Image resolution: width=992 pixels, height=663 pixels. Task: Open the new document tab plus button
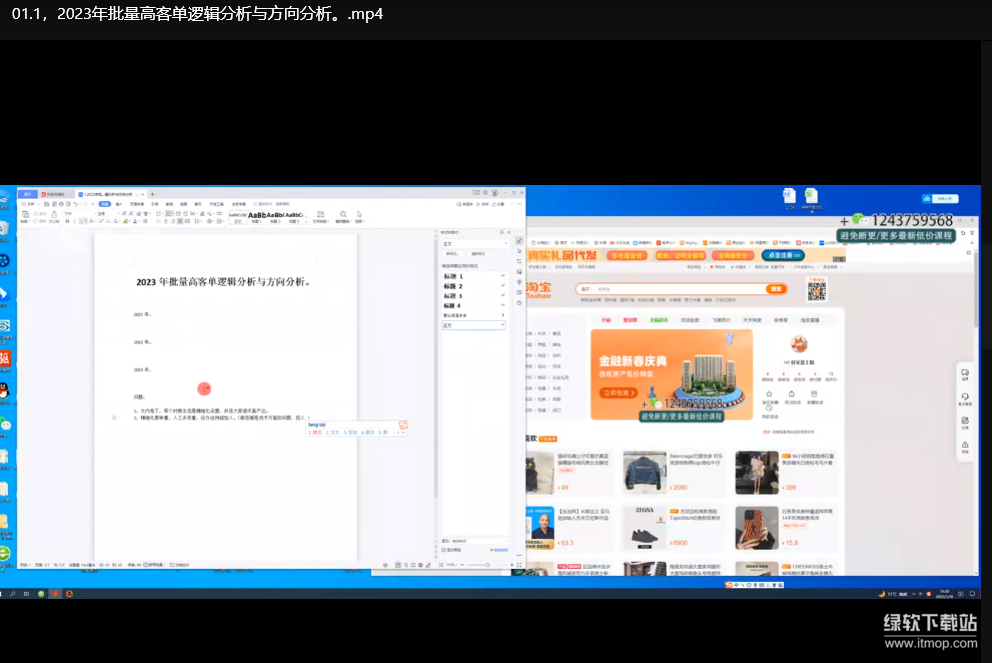pyautogui.click(x=150, y=193)
